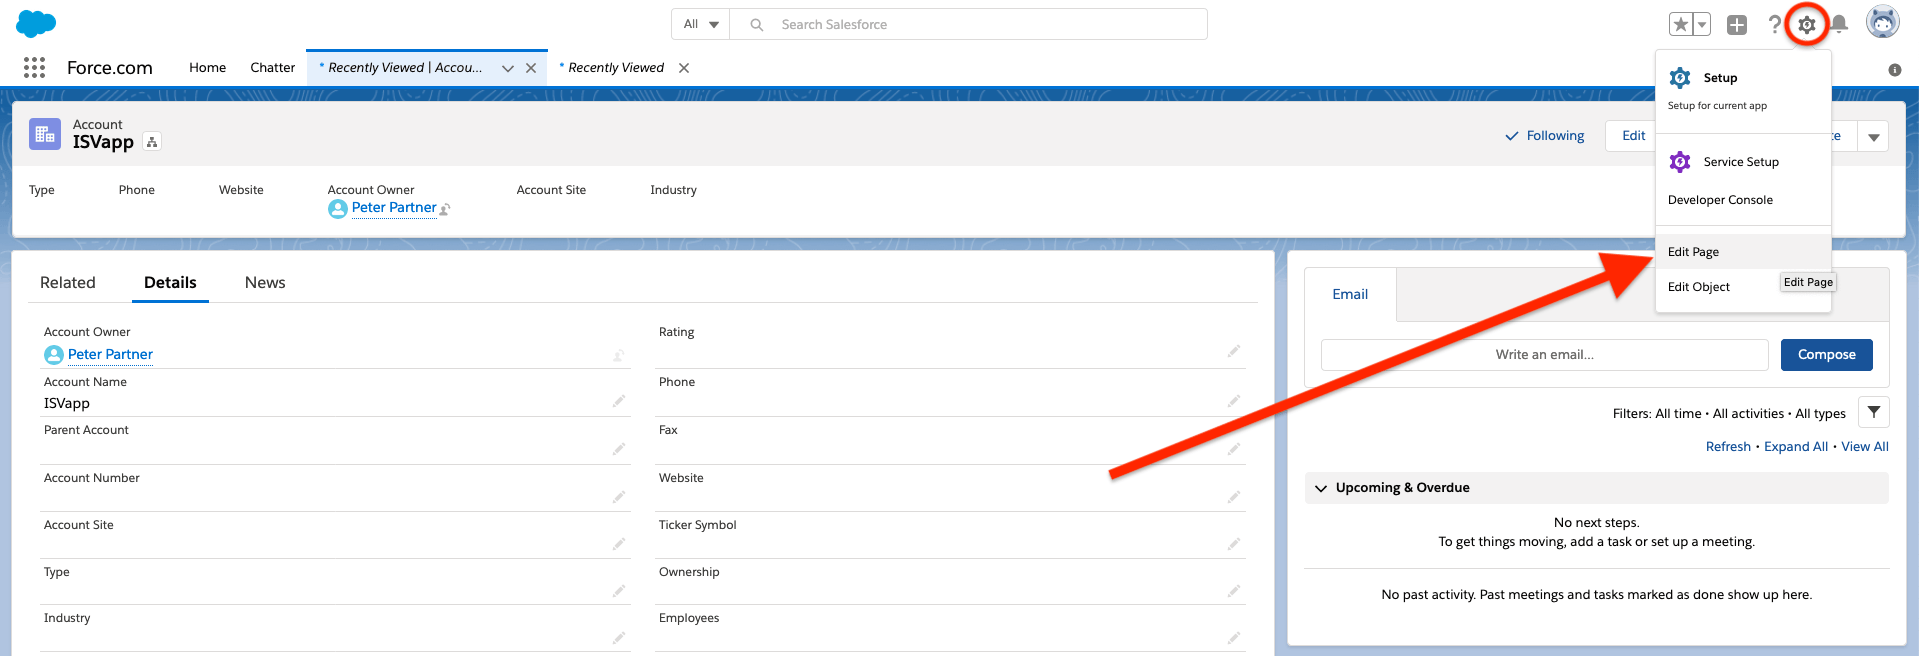The height and width of the screenshot is (656, 1919).
Task: Open the All search scope dropdown
Action: coord(701,24)
